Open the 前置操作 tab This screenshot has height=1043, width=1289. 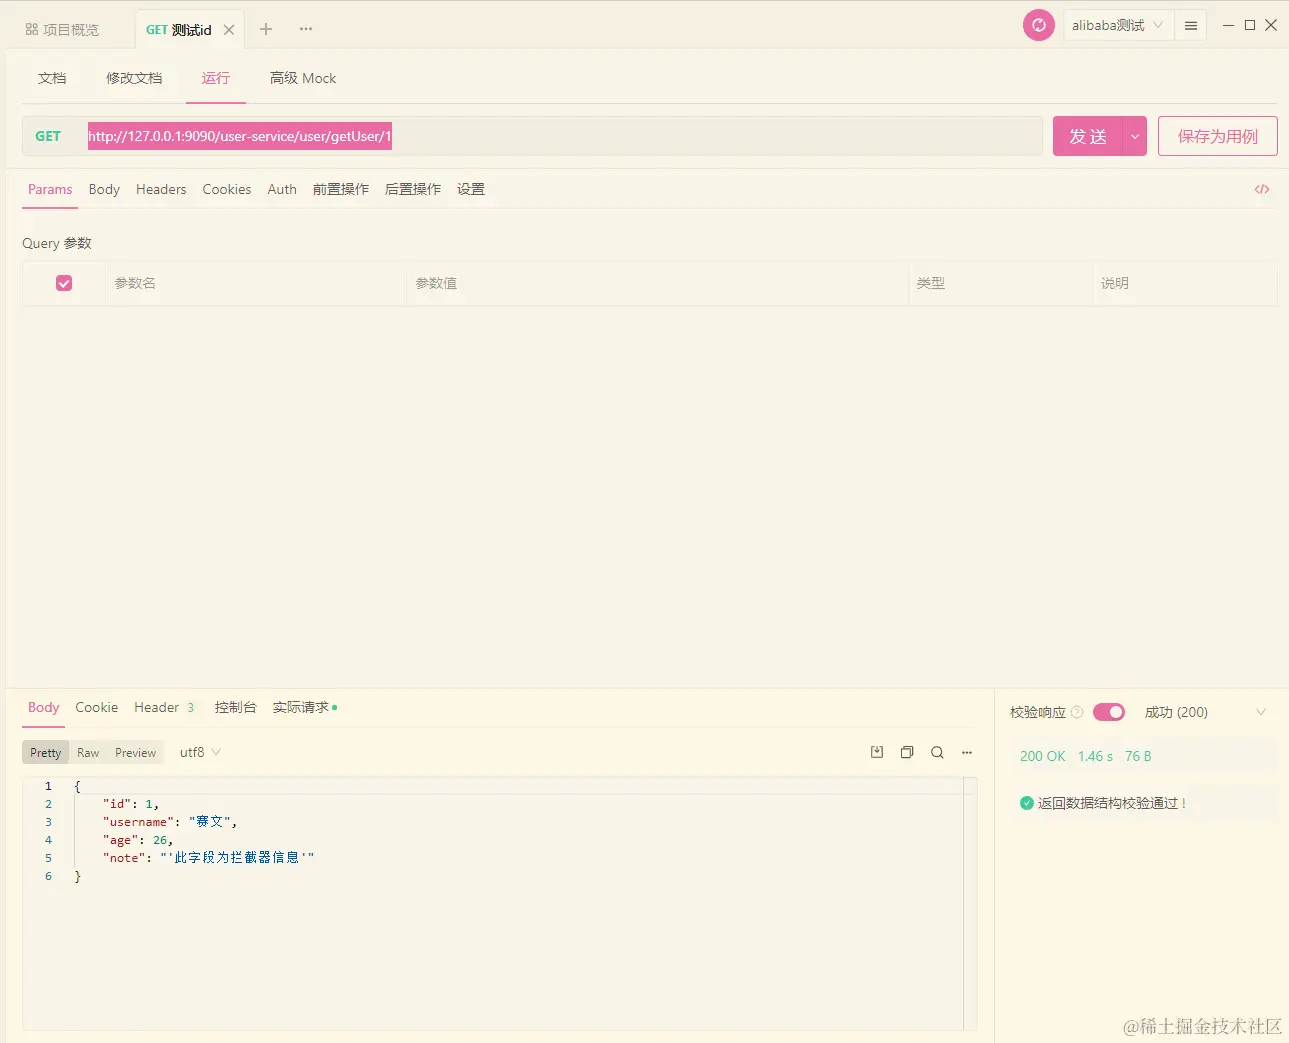pos(341,189)
